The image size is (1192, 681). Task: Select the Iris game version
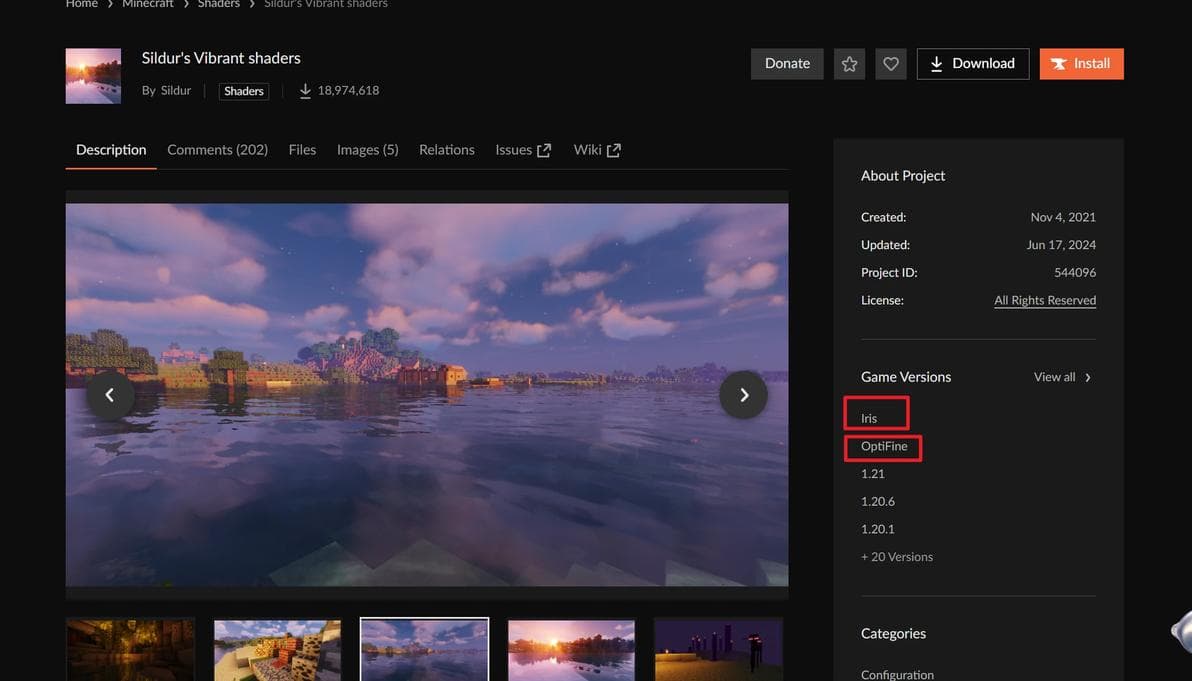pos(869,418)
